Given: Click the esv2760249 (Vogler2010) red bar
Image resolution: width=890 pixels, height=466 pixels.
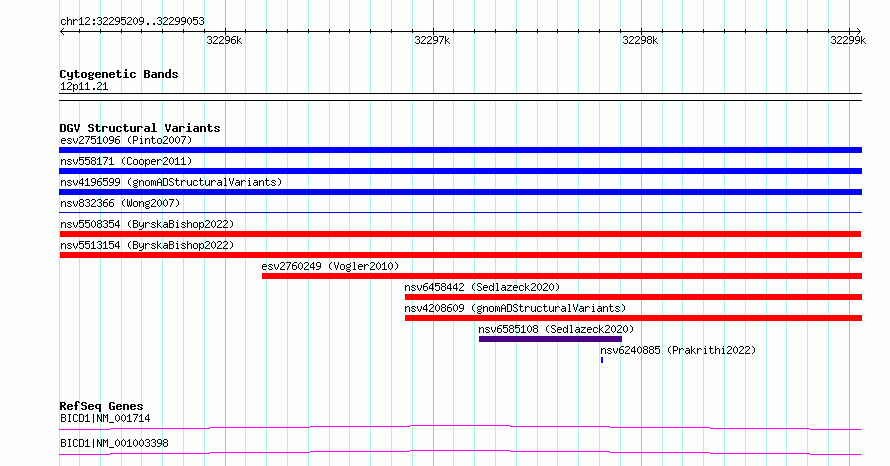Looking at the screenshot, I should tap(562, 276).
